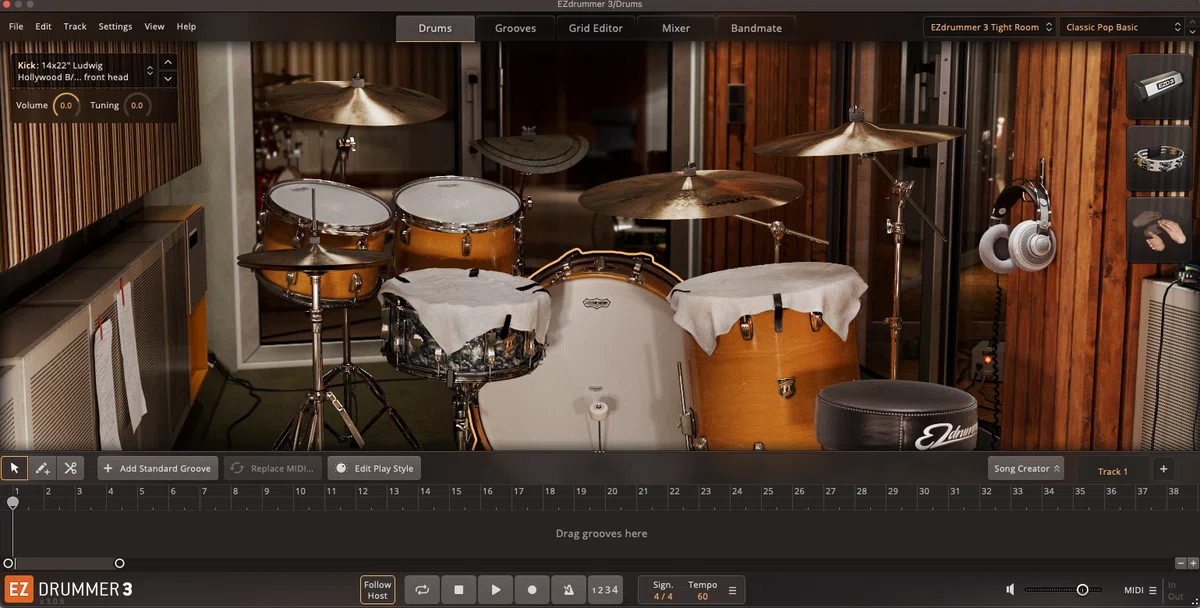The height and width of the screenshot is (608, 1200).
Task: Zoom in the timeline with plus
Action: click(x=1193, y=563)
